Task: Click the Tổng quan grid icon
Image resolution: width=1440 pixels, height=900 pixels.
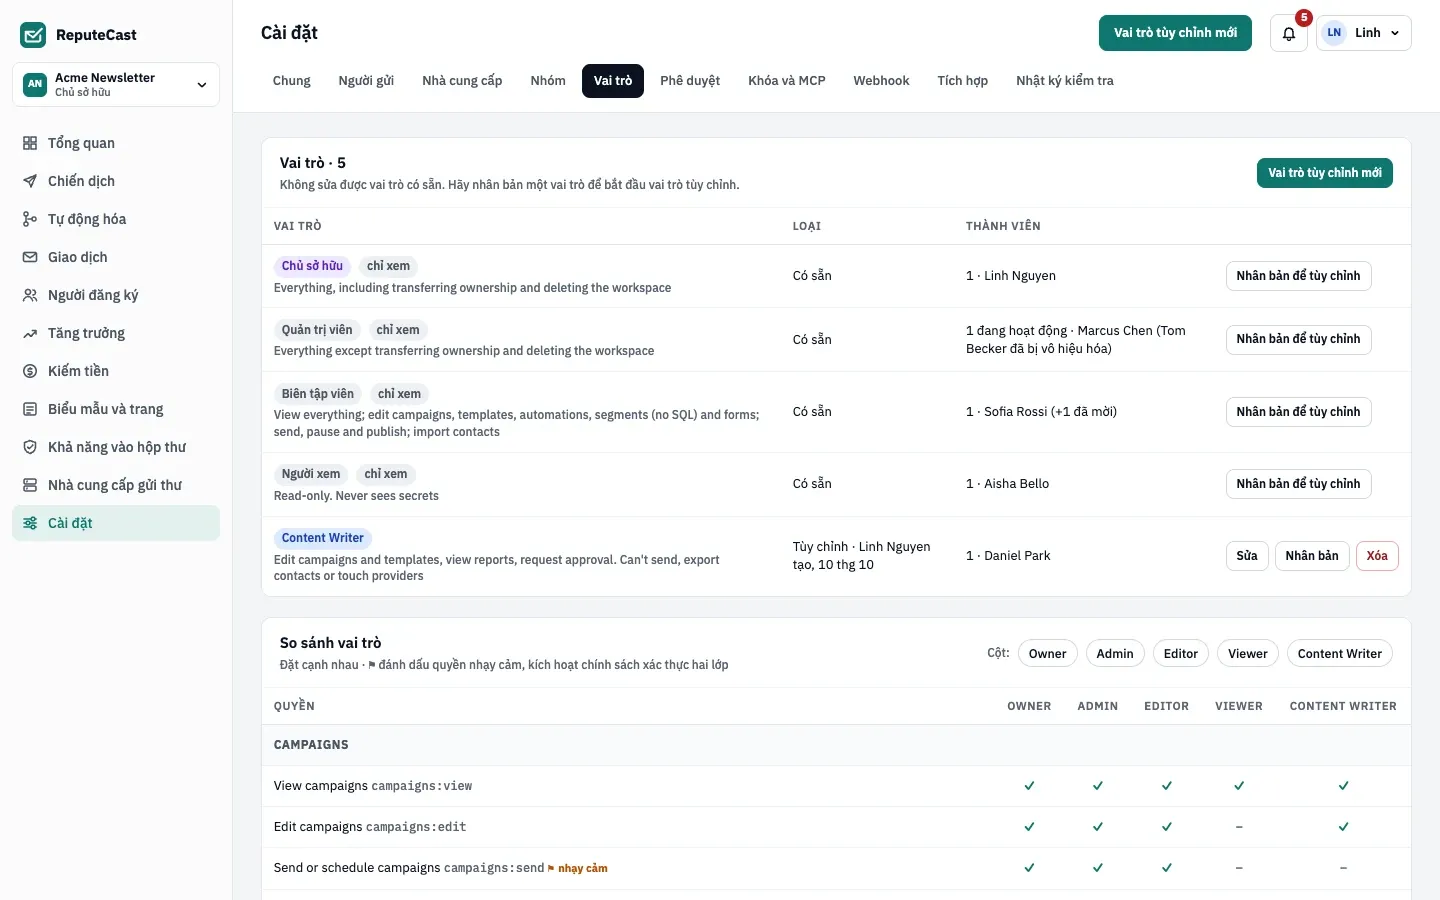Action: (x=30, y=143)
